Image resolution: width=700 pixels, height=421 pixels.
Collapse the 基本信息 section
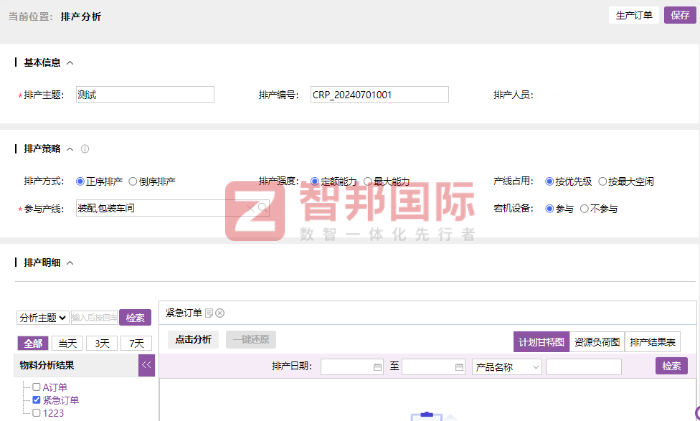pos(70,62)
